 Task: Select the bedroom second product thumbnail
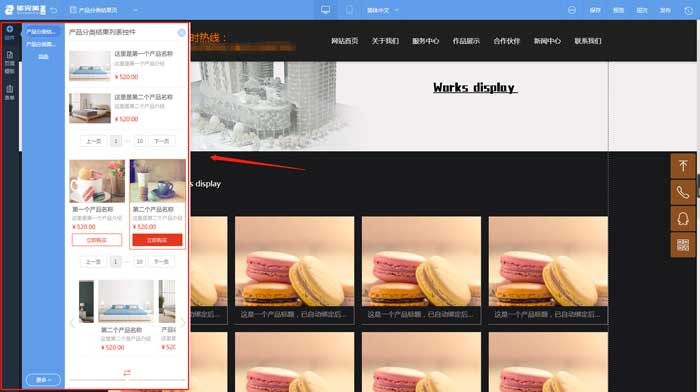tap(90, 108)
